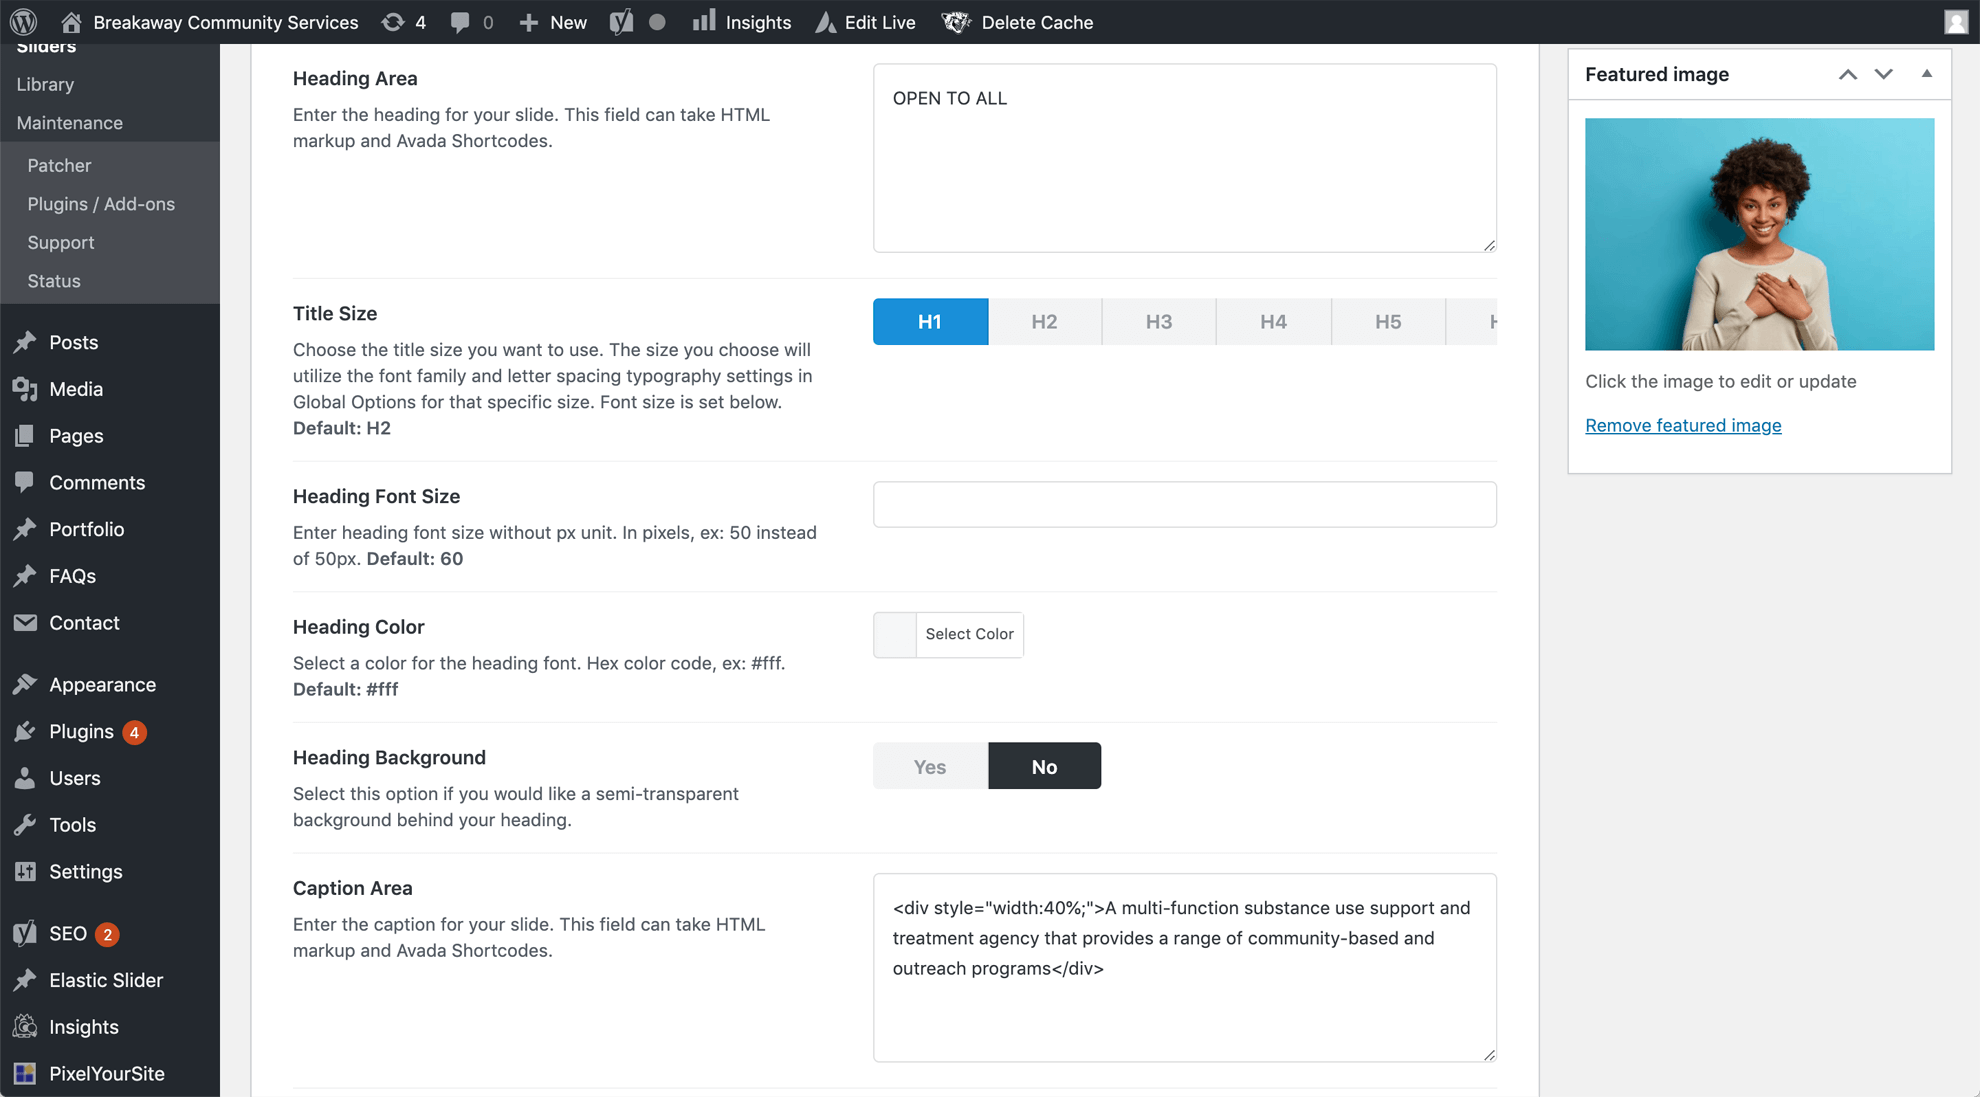The width and height of the screenshot is (1980, 1097).
Task: Click the FAQs pin icon
Action: point(25,576)
